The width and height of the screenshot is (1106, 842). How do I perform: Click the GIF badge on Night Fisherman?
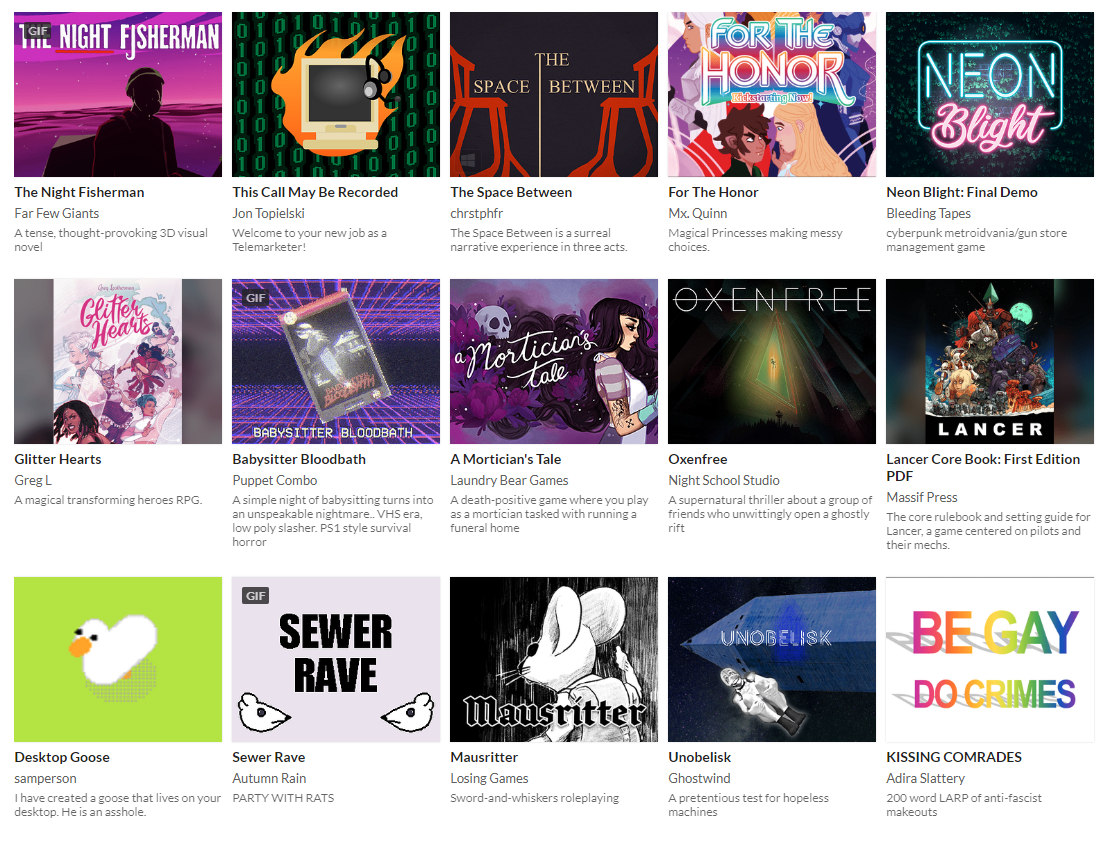pyautogui.click(x=37, y=31)
